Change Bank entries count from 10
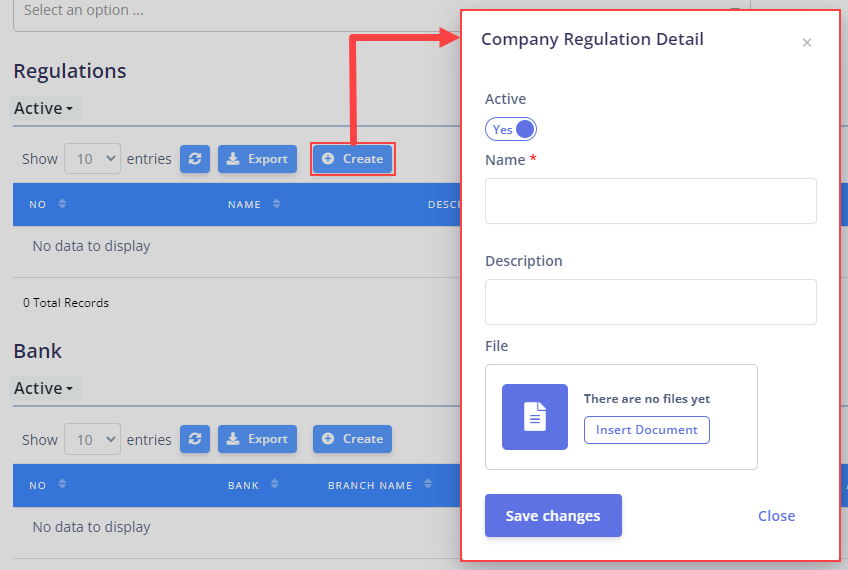 (x=92, y=439)
